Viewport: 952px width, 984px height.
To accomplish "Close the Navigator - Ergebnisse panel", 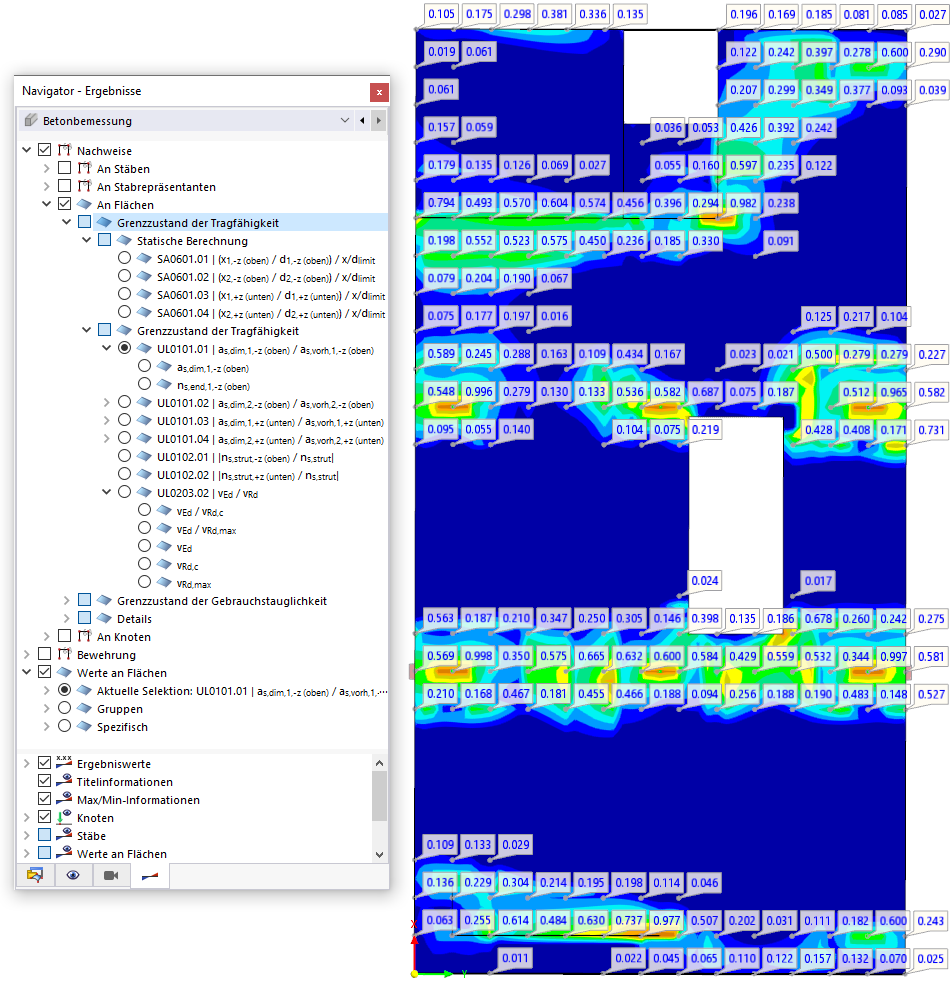I will (379, 92).
